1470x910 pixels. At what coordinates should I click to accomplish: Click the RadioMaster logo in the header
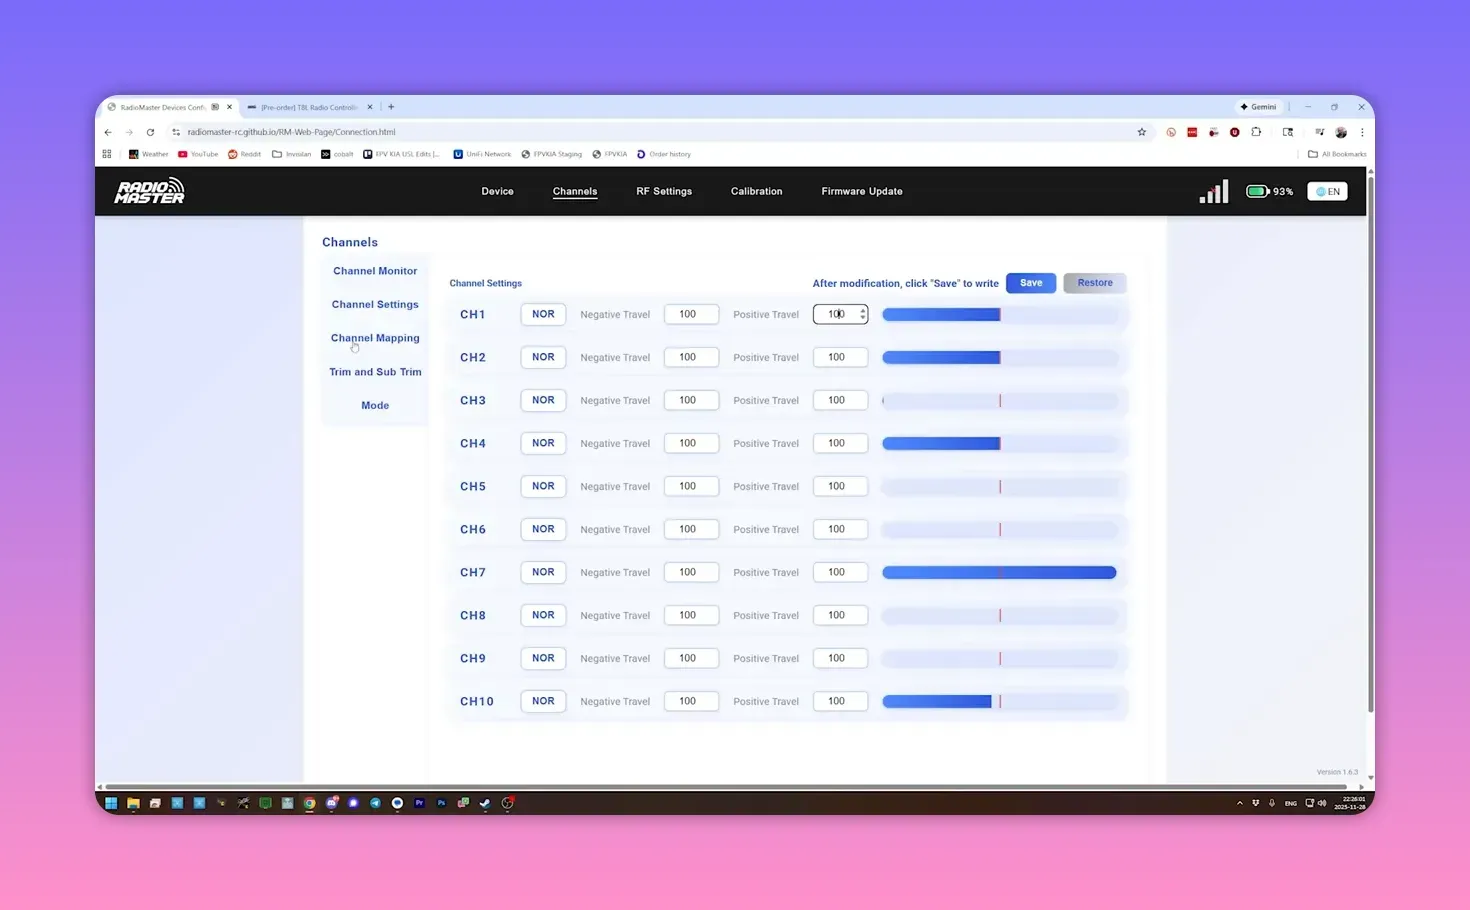[148, 190]
